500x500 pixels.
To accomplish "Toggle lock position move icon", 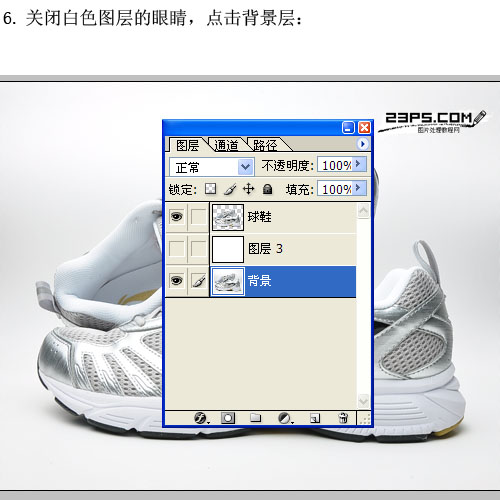I will [x=248, y=189].
